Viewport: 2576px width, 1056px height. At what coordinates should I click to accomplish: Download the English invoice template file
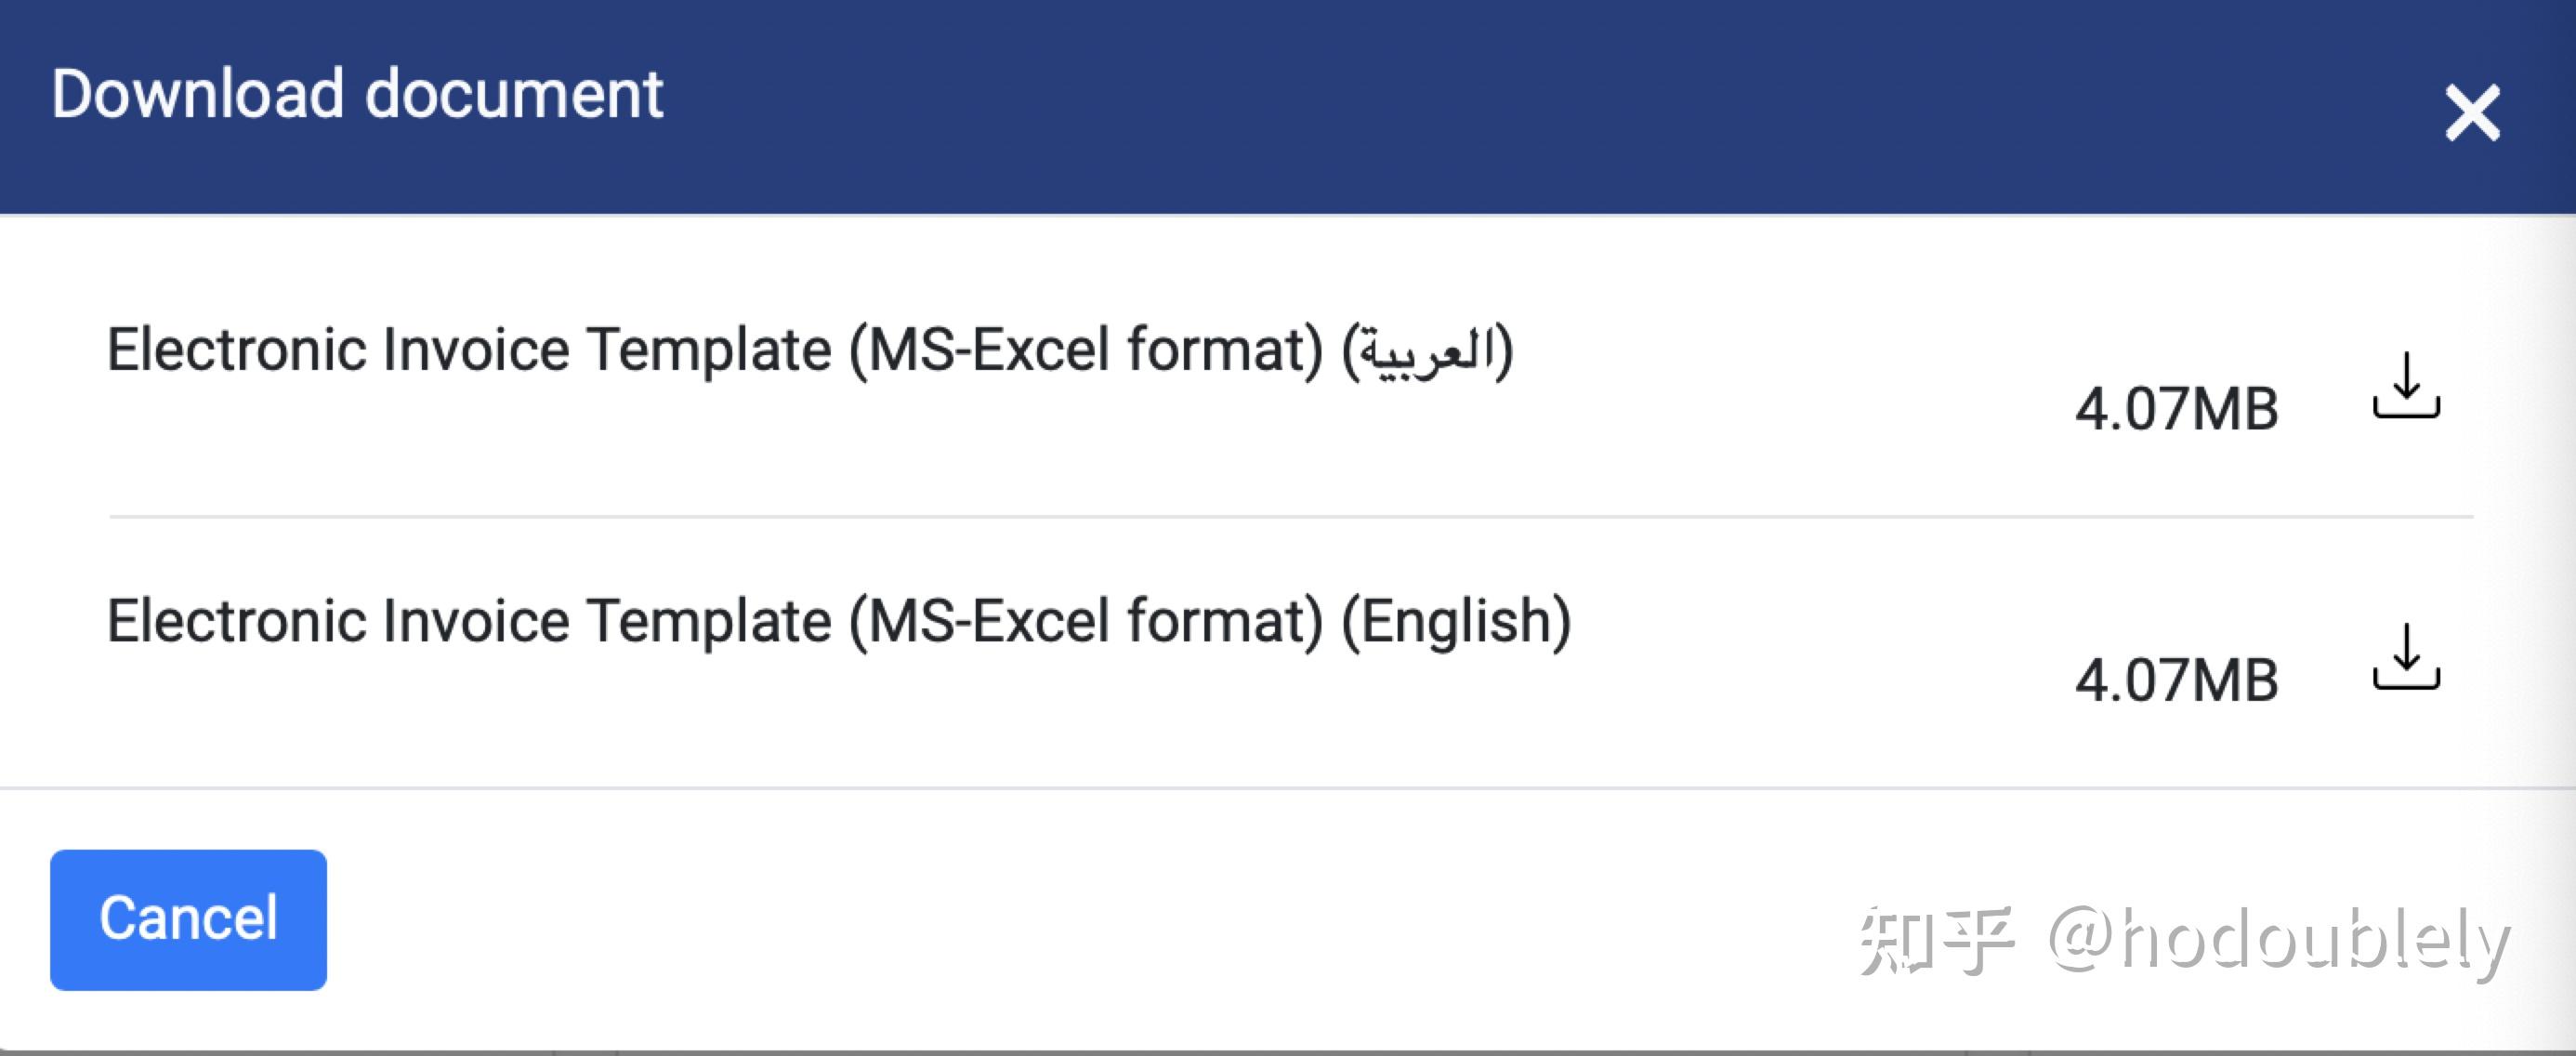pos(2406,658)
